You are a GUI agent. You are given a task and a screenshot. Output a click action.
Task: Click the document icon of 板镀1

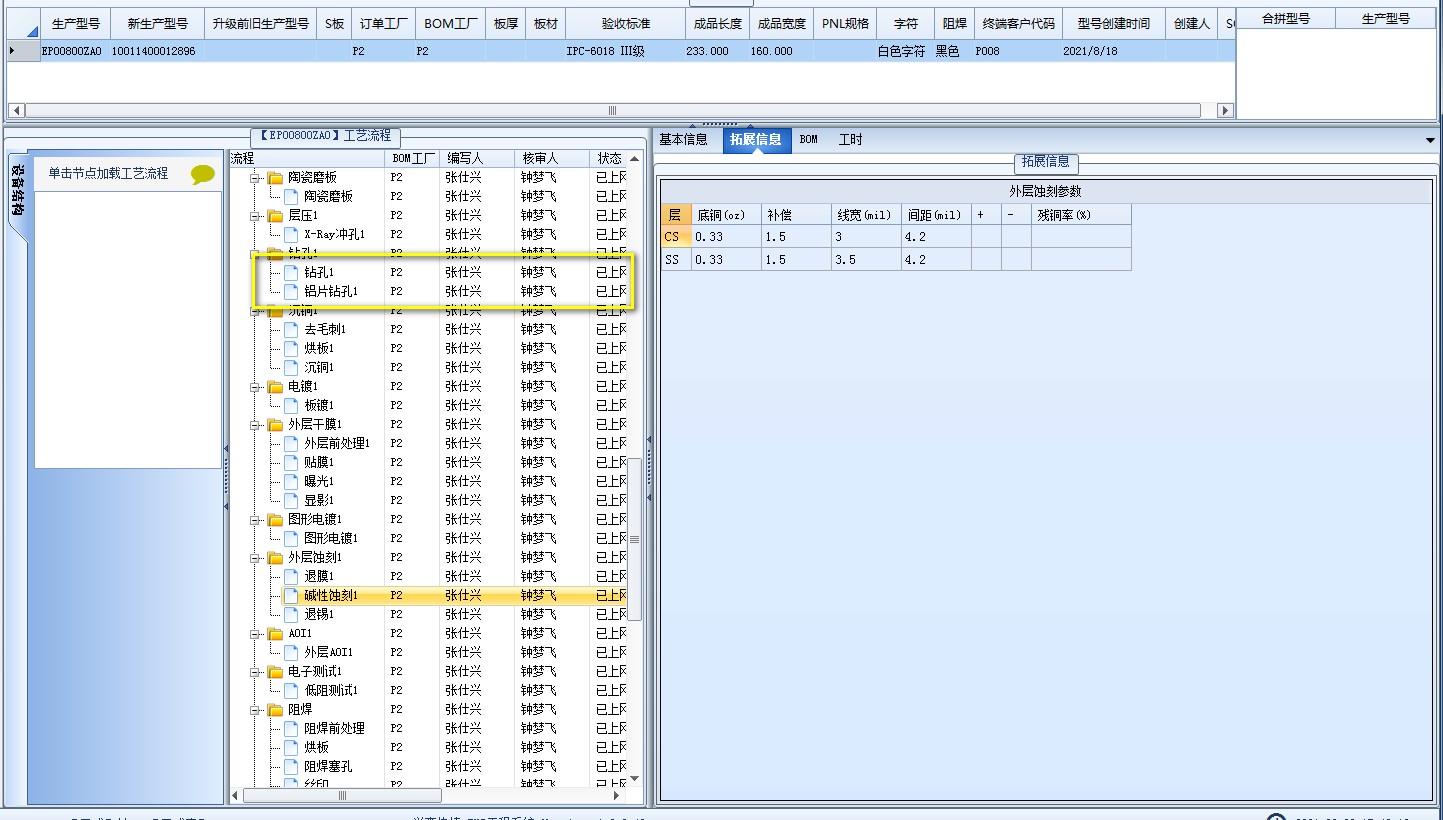(291, 405)
